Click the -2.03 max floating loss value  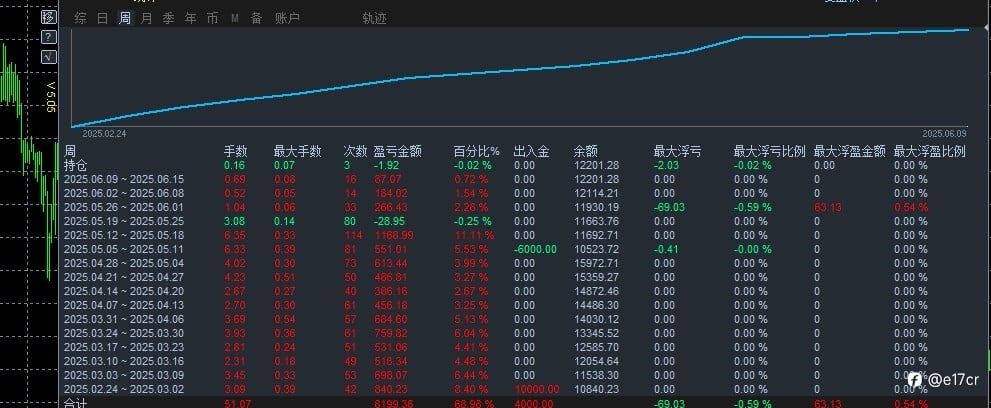(x=665, y=165)
